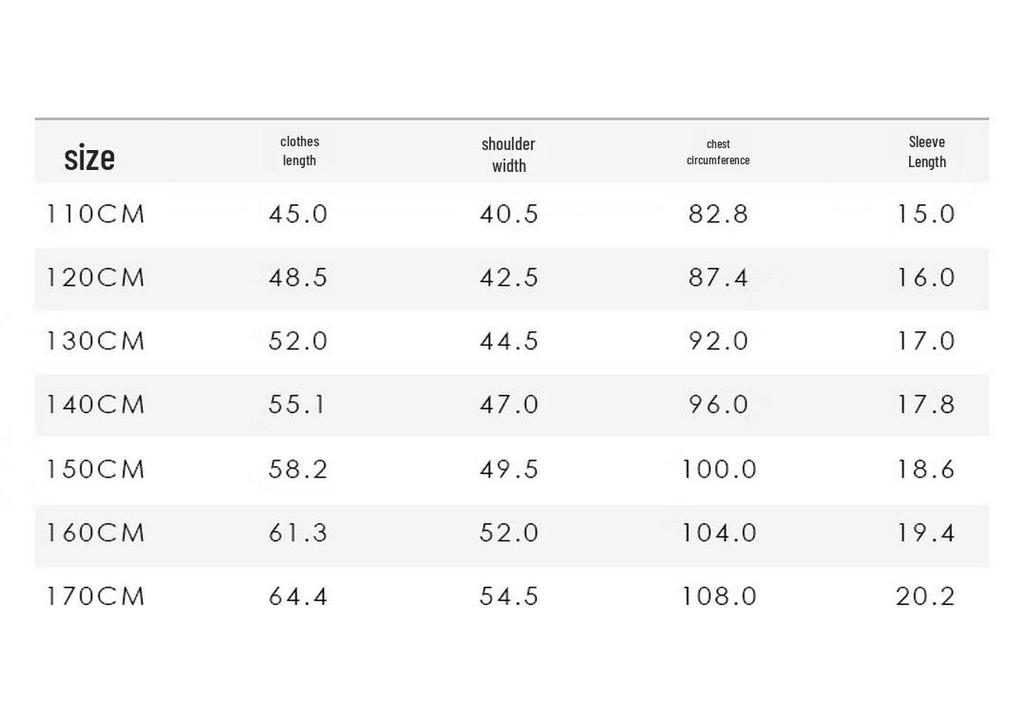Viewport: 1024px width, 717px height.
Task: Click chest circumference value 92.0
Action: click(x=718, y=341)
